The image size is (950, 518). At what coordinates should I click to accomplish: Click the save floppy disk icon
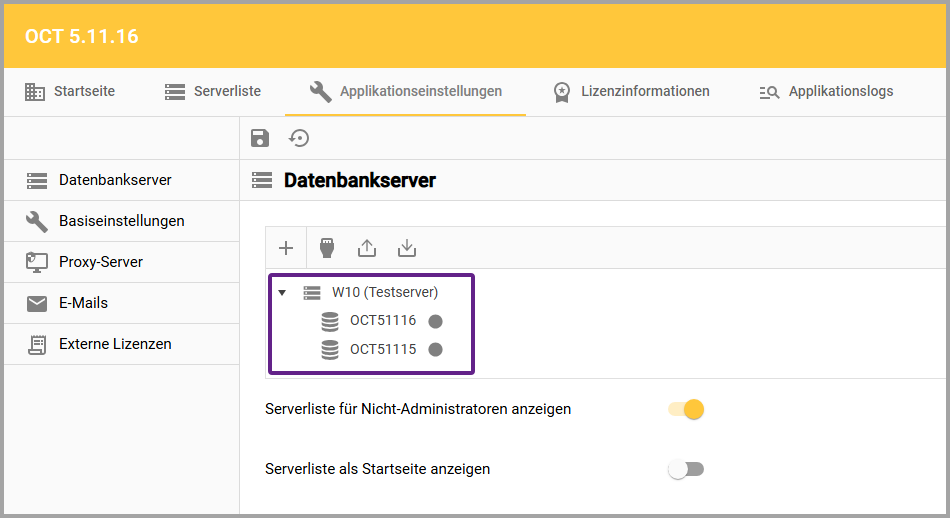(x=260, y=139)
